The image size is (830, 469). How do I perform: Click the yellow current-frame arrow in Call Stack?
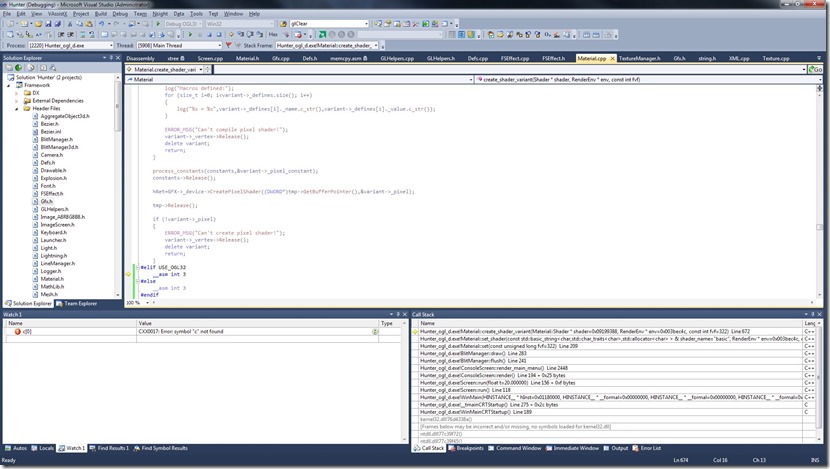pyautogui.click(x=415, y=331)
